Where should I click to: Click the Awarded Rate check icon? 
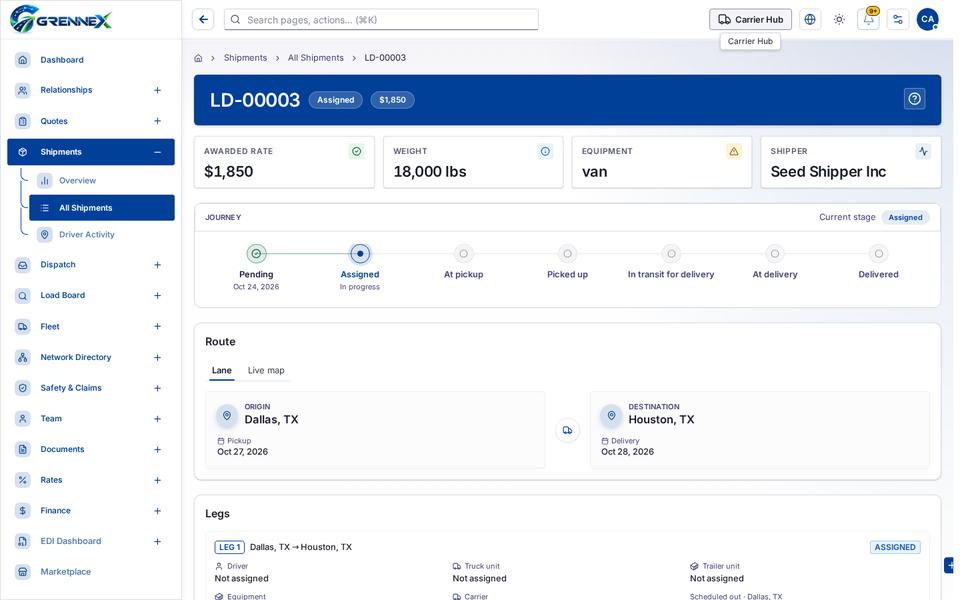356,151
